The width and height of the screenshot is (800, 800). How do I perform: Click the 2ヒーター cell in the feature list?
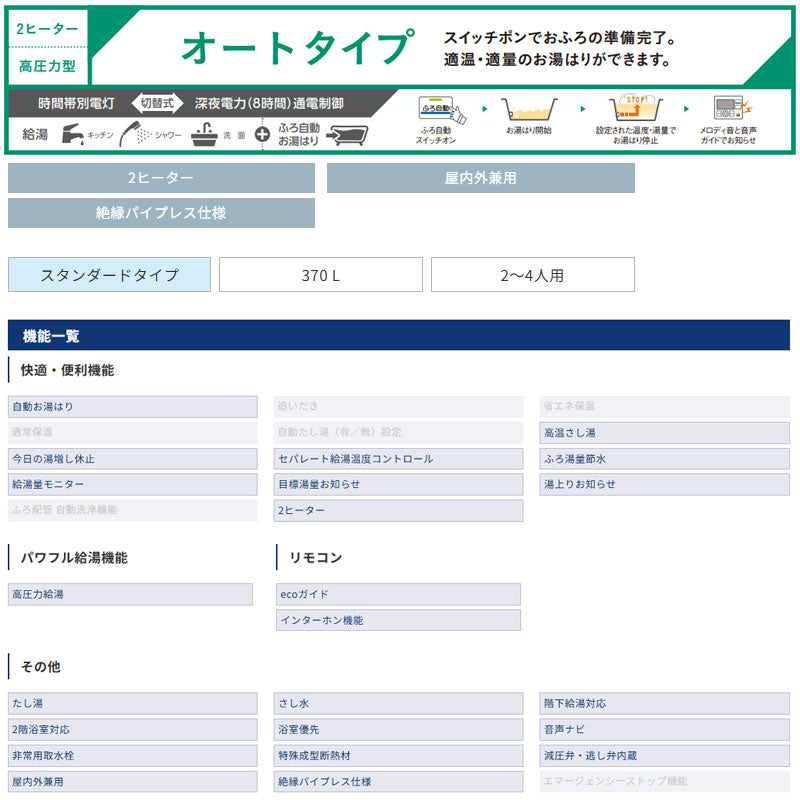398,510
